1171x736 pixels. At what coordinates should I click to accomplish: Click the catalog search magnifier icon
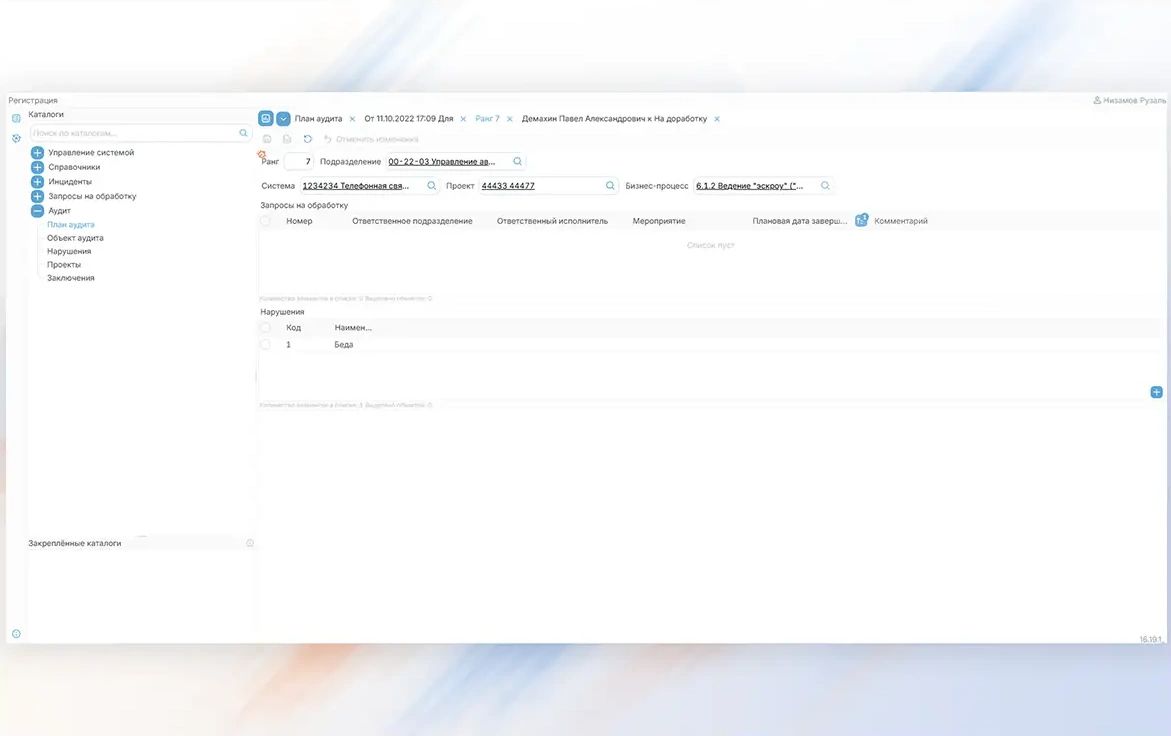tap(243, 133)
